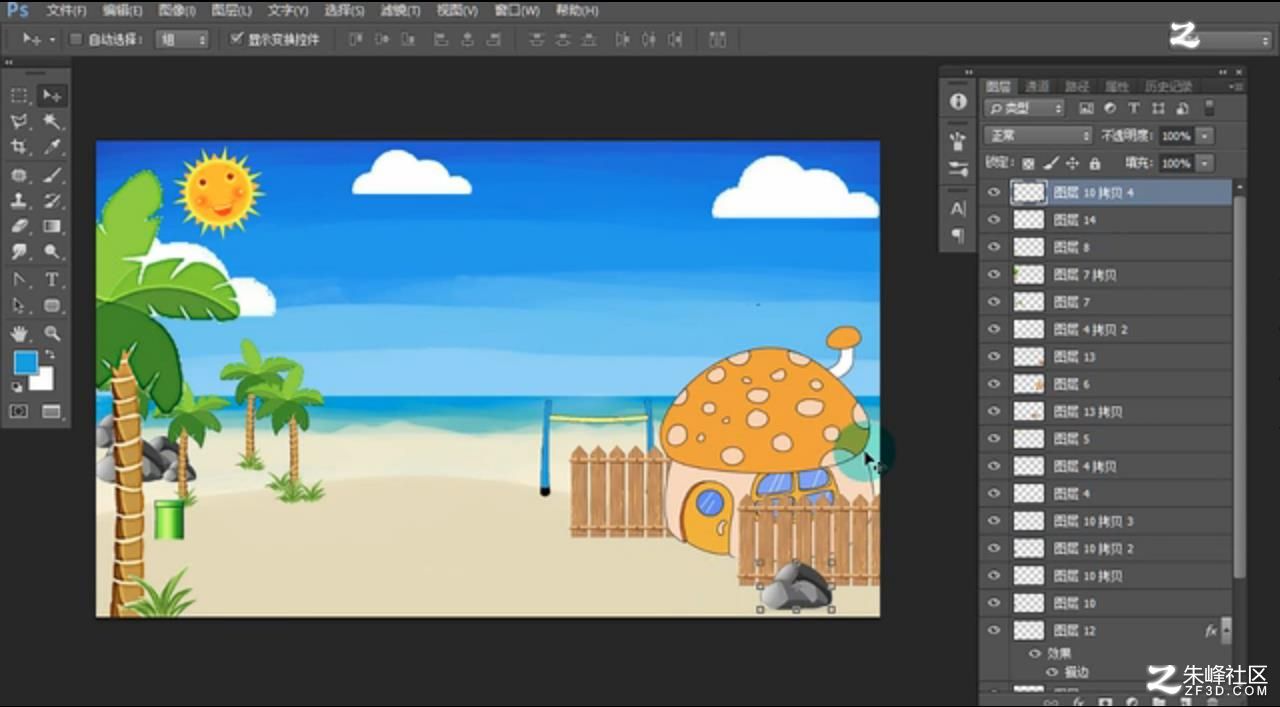Image resolution: width=1280 pixels, height=707 pixels.
Task: Open the 滤镜(T) menu
Action: [x=400, y=11]
